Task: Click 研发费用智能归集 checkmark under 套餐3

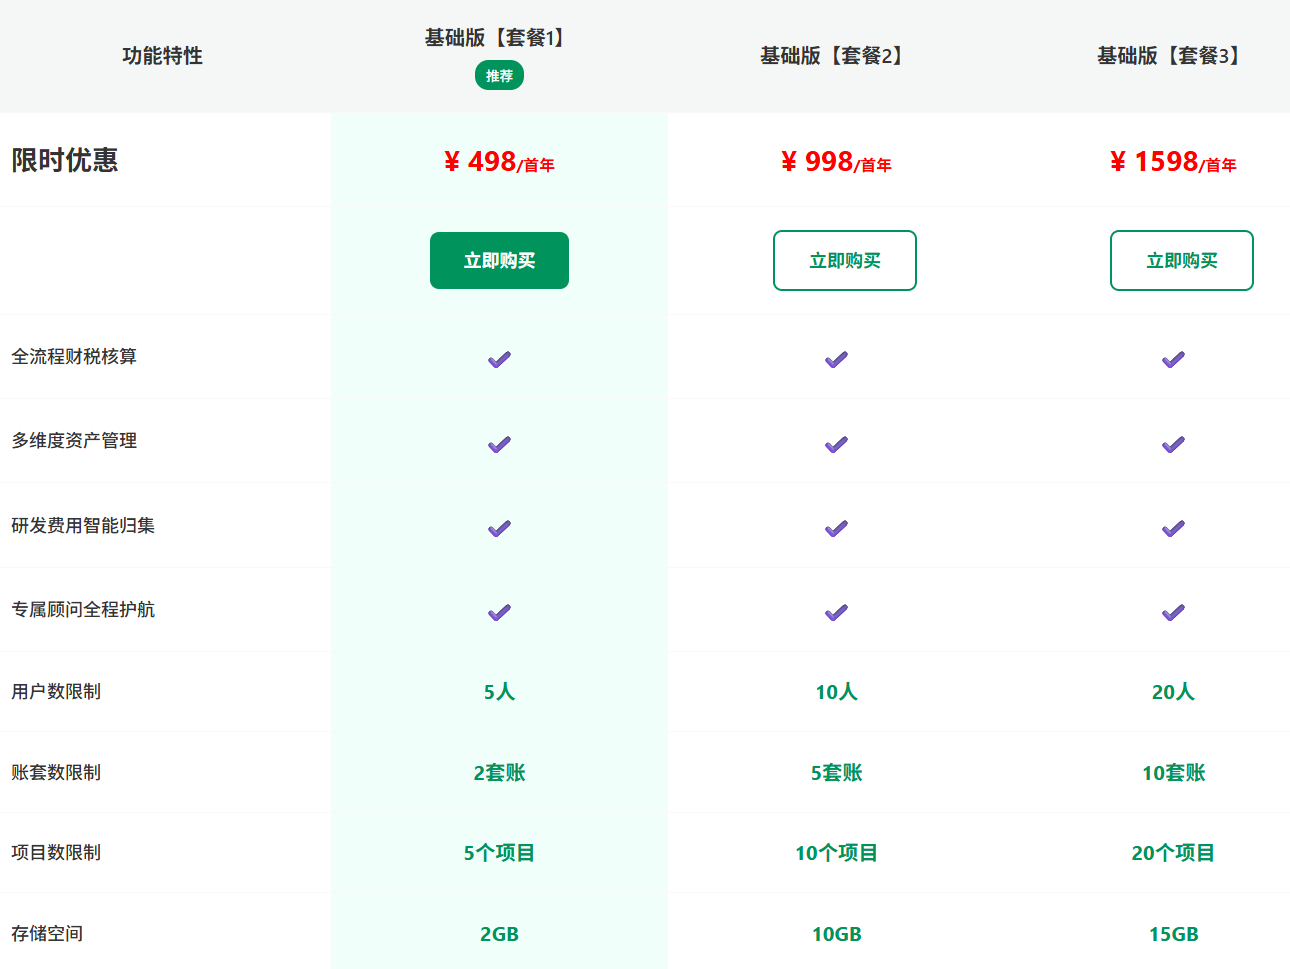Action: (1173, 528)
